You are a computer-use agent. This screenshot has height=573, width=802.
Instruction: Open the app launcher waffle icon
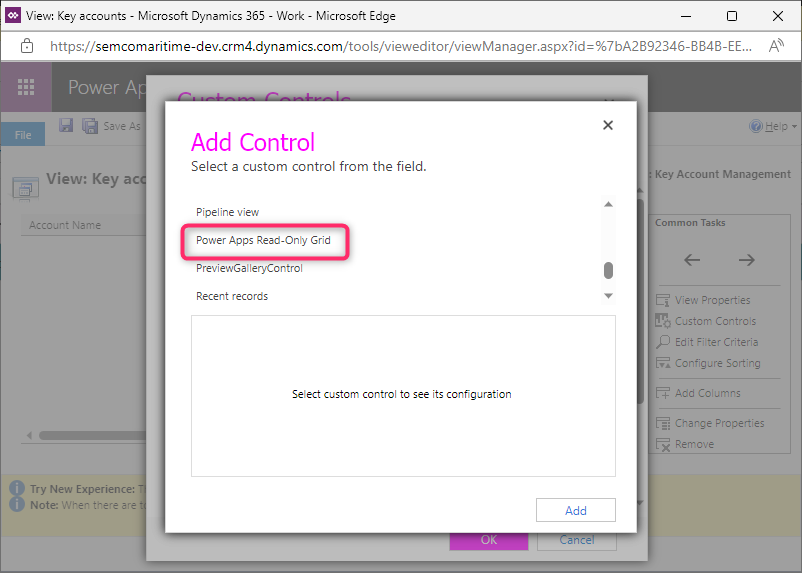pos(26,87)
